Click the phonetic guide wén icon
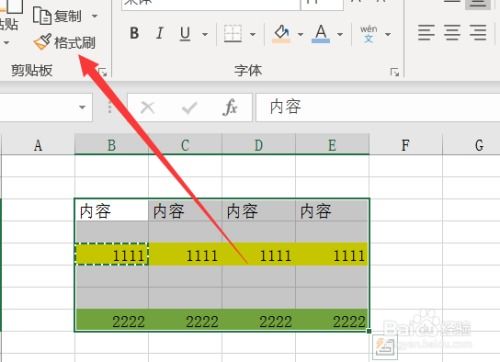This screenshot has height=362, width=500. coord(368,34)
